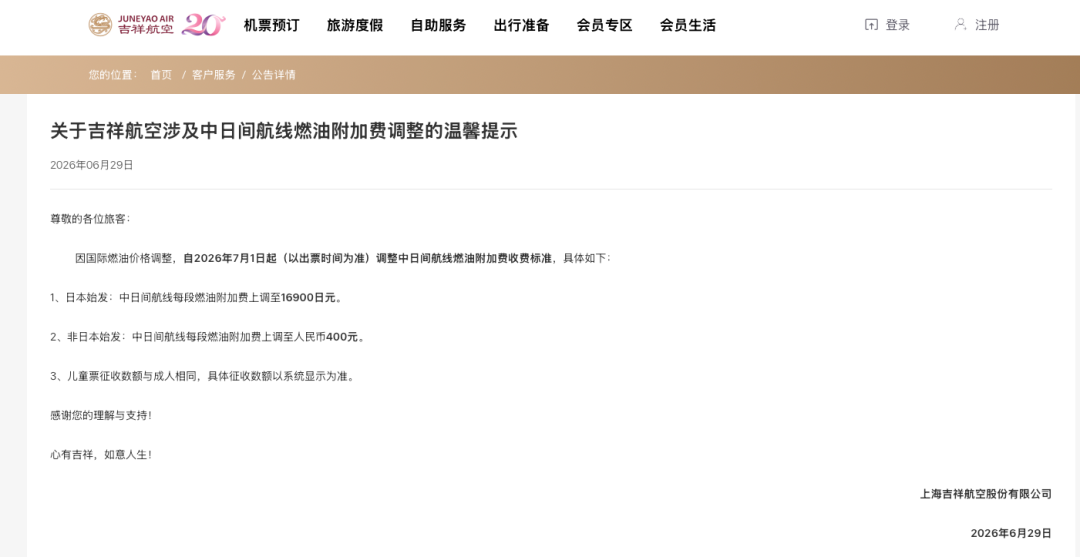1080x557 pixels.
Task: Open the 旅游度假 menu
Action: [355, 25]
